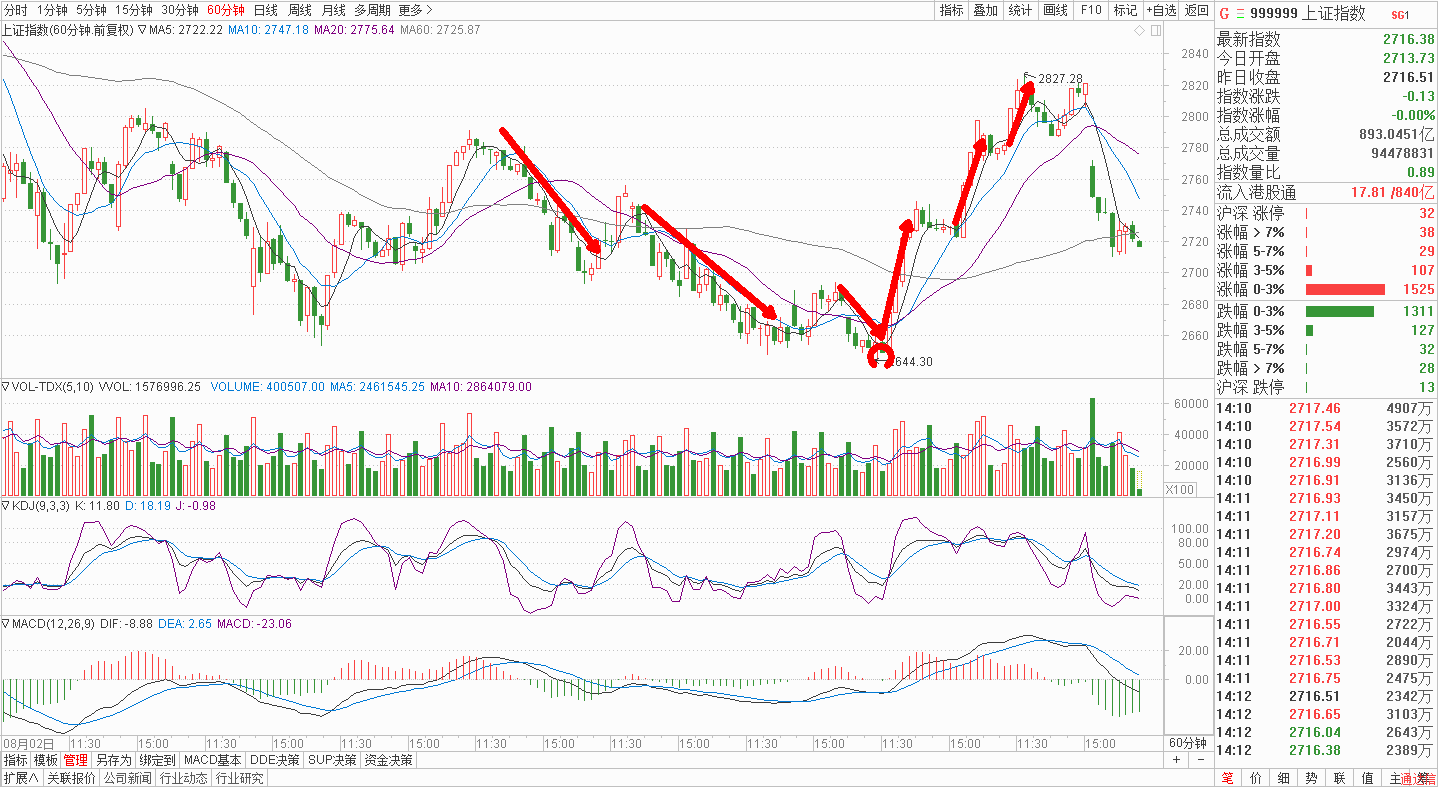The image size is (1438, 787).
Task: Select the red 管理 tab
Action: (x=75, y=760)
